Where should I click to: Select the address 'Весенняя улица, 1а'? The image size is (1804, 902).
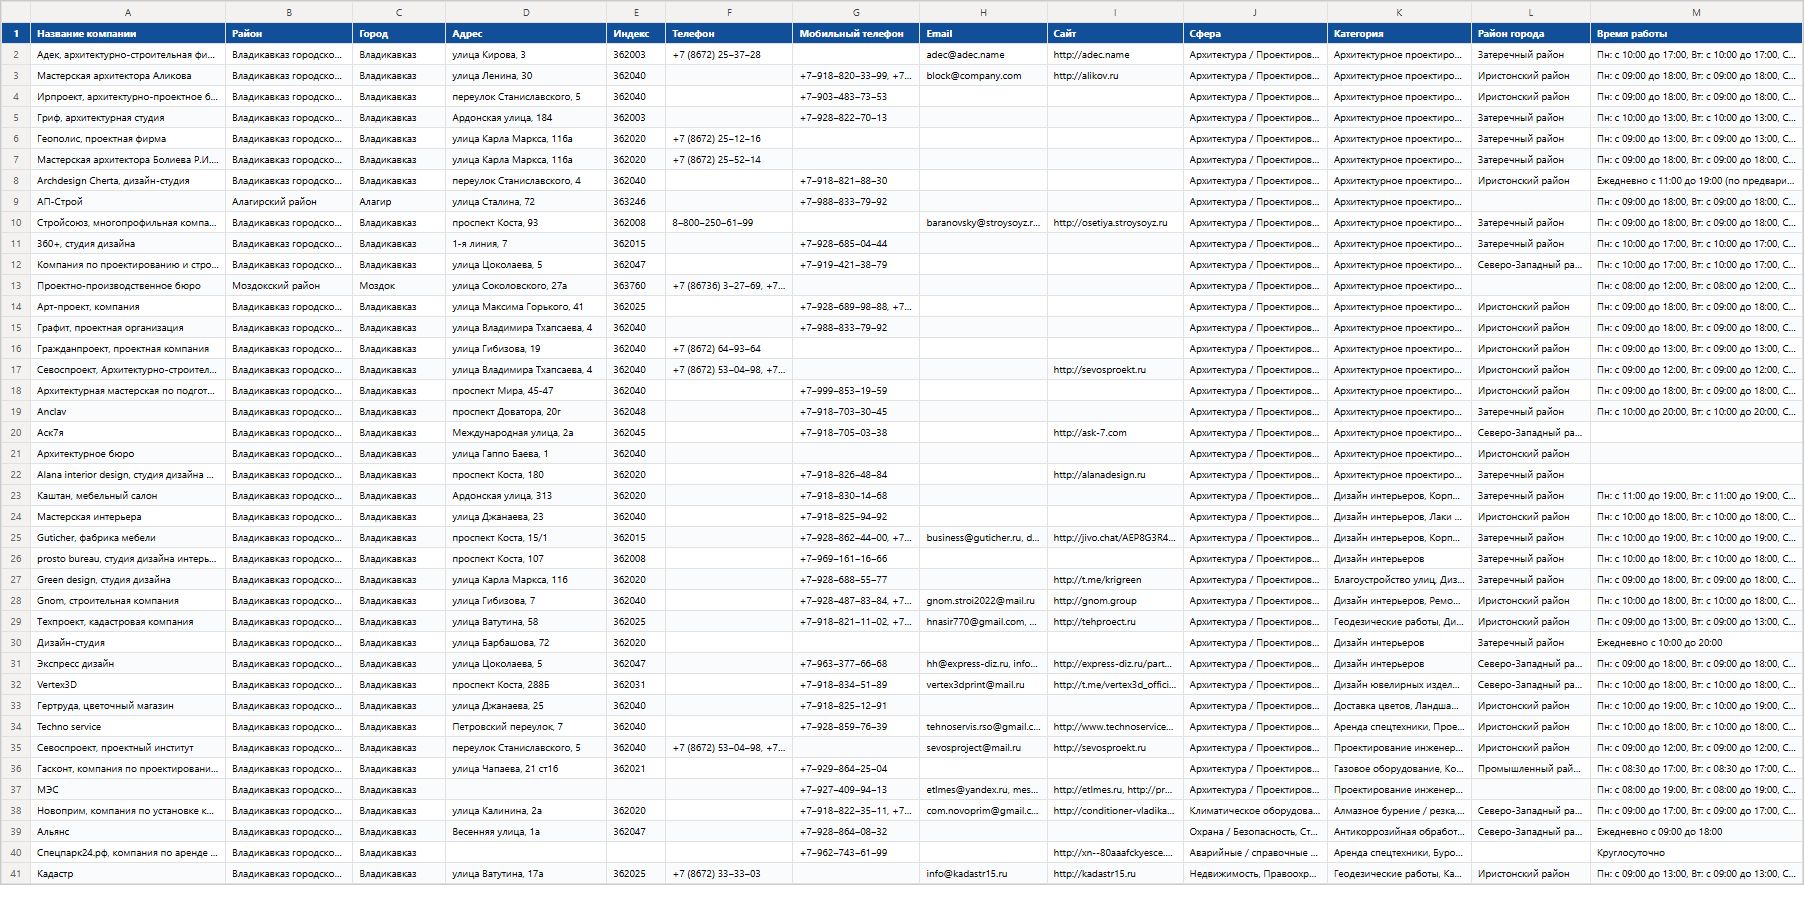click(x=526, y=832)
